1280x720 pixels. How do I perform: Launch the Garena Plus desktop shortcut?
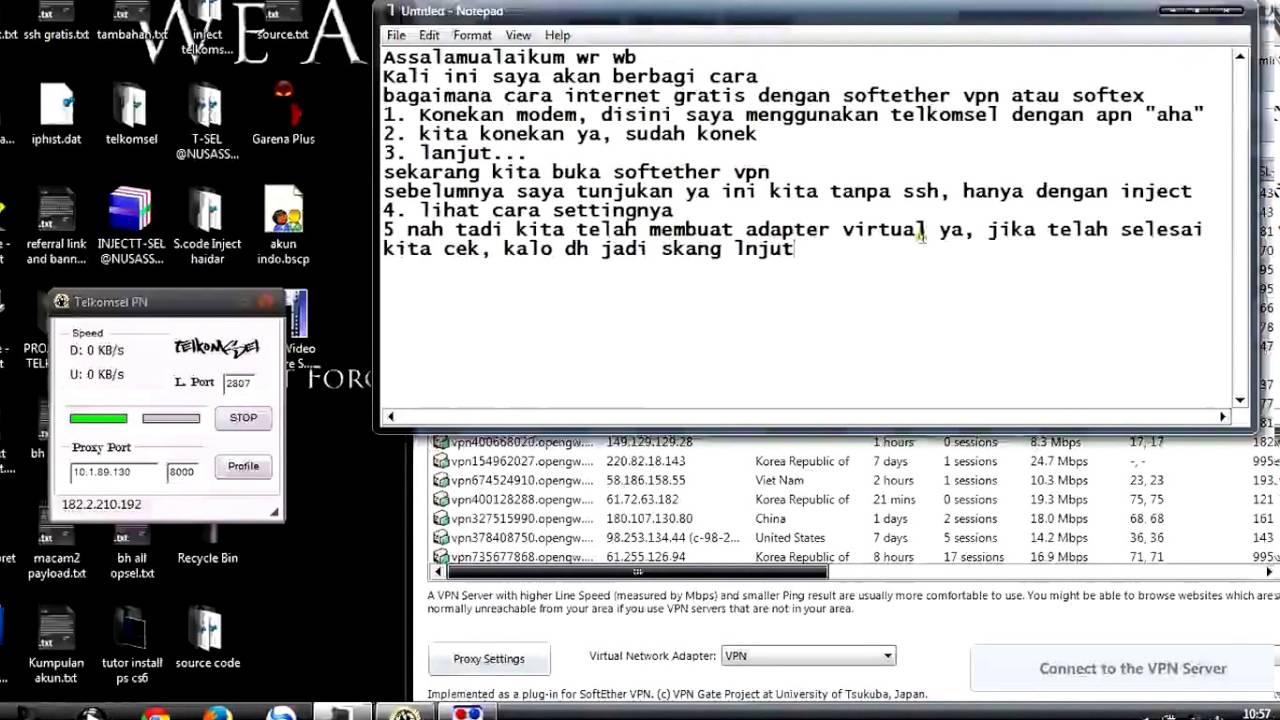(x=283, y=114)
